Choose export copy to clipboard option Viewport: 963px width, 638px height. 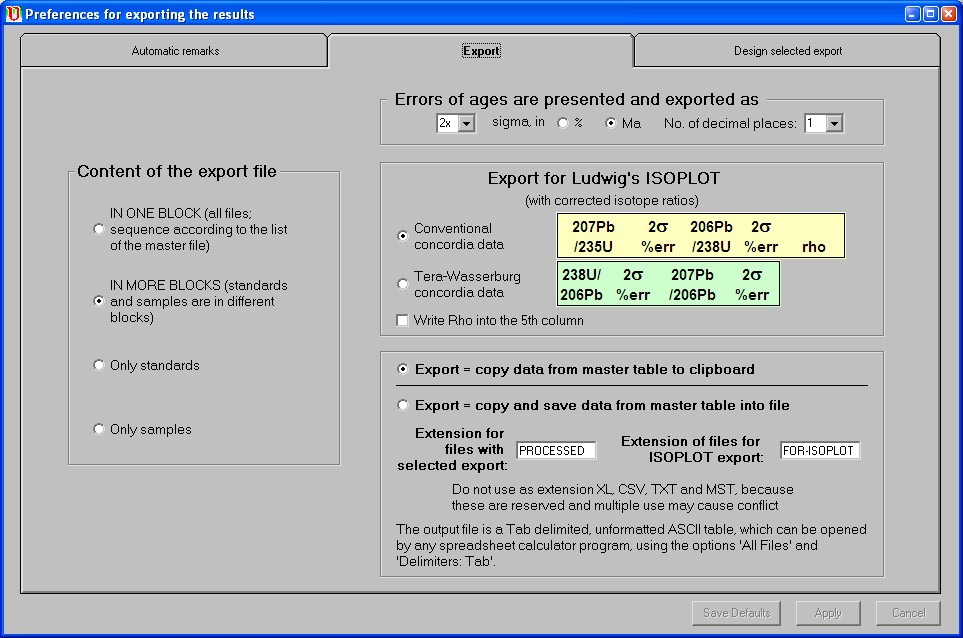tap(402, 369)
